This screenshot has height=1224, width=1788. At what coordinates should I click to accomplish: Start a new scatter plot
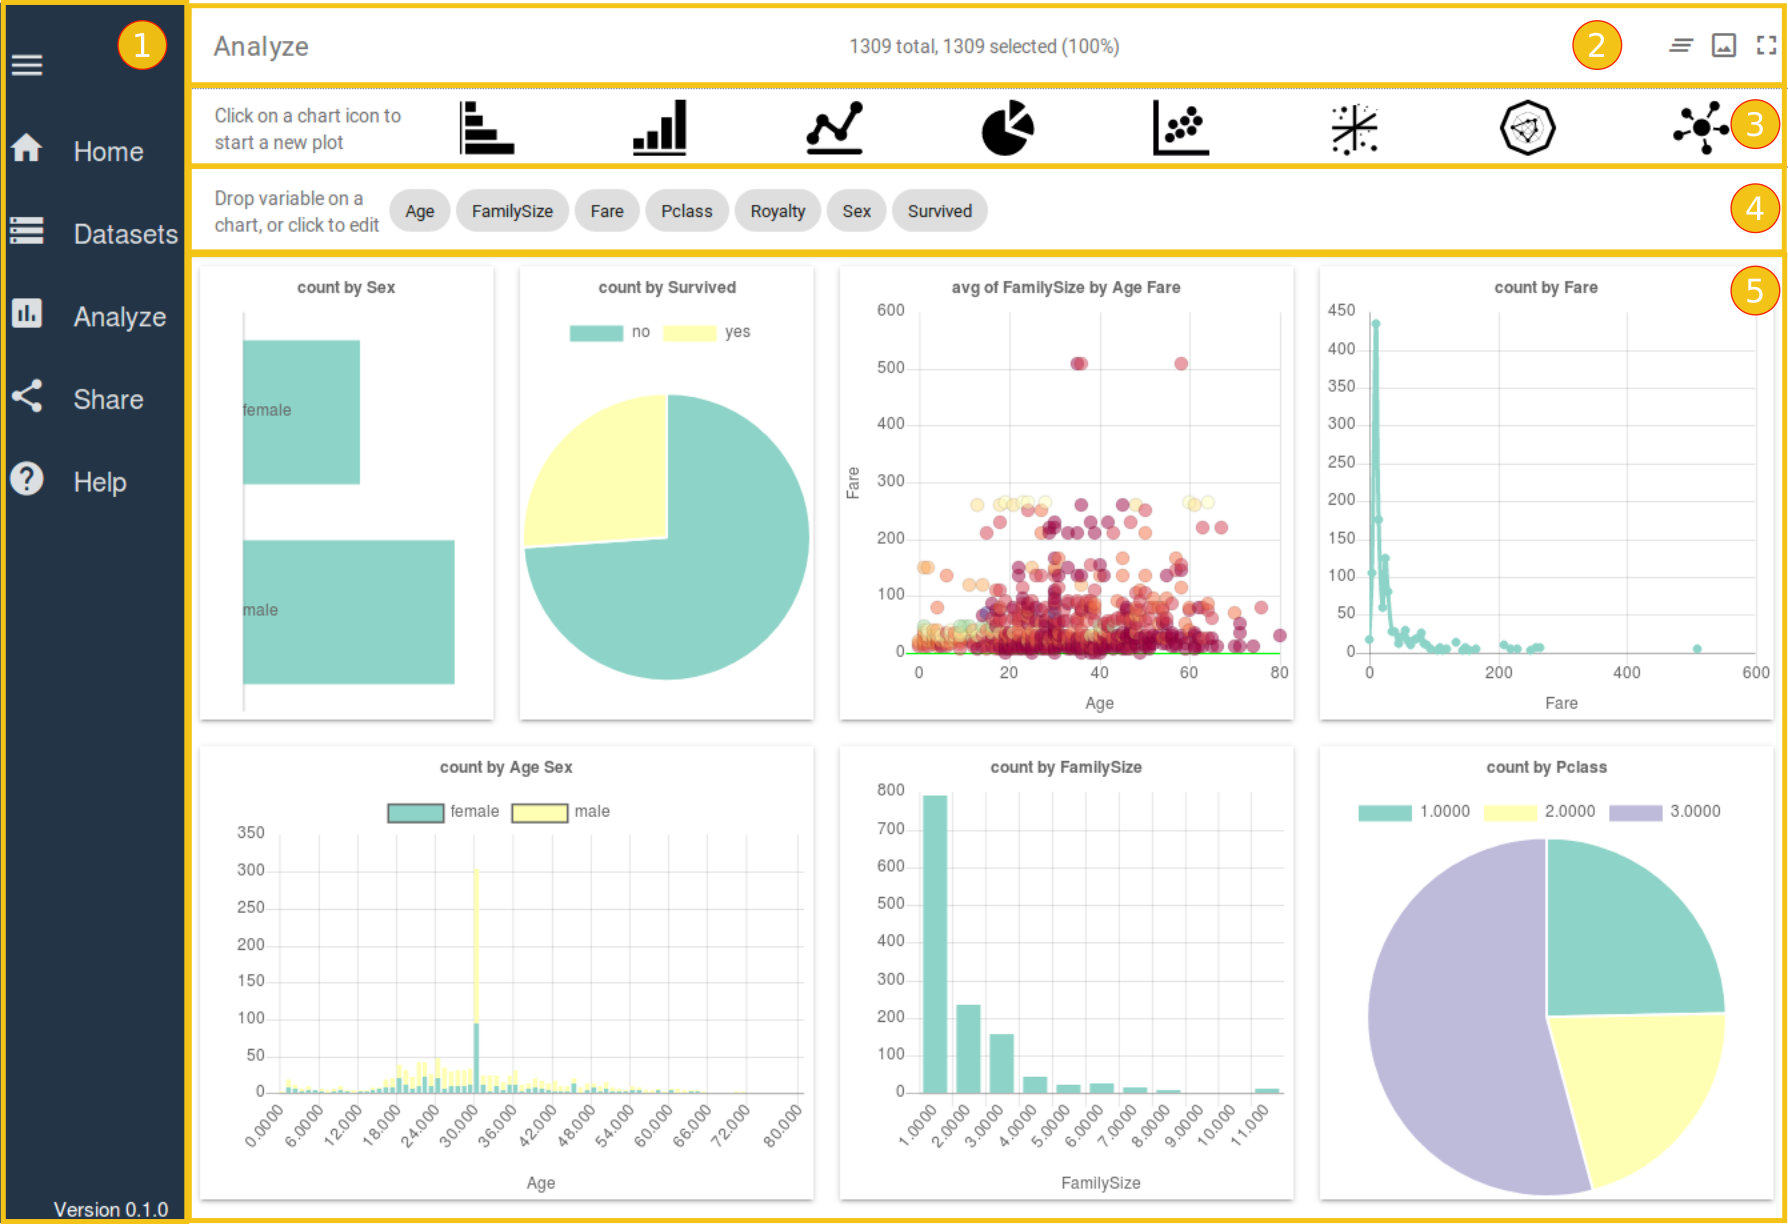coord(1181,128)
